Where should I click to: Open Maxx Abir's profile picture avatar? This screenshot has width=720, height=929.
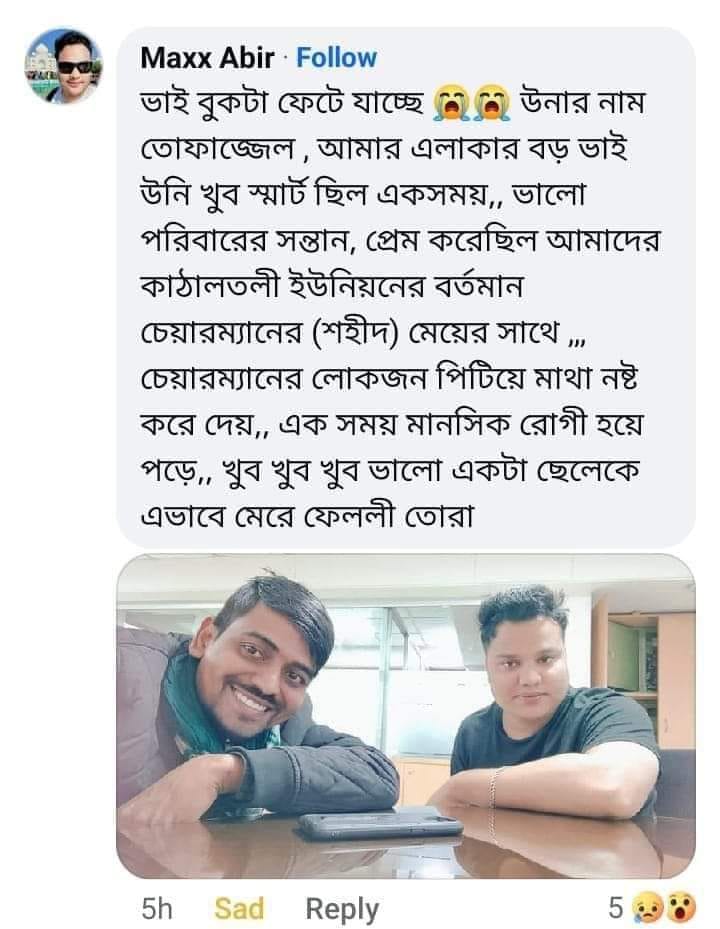[63, 66]
